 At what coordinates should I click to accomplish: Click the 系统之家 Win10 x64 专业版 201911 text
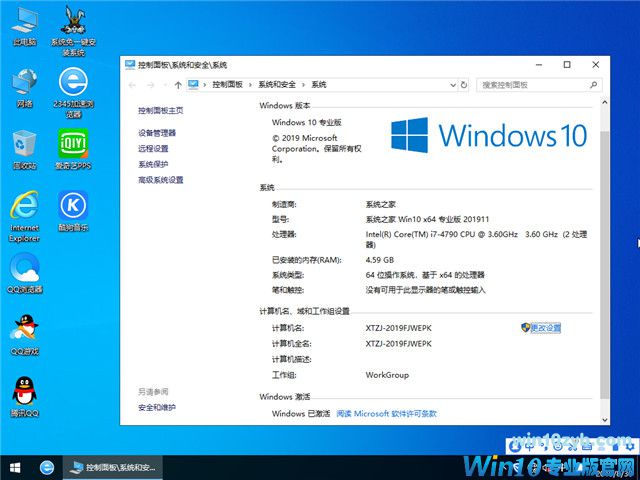[x=427, y=219]
